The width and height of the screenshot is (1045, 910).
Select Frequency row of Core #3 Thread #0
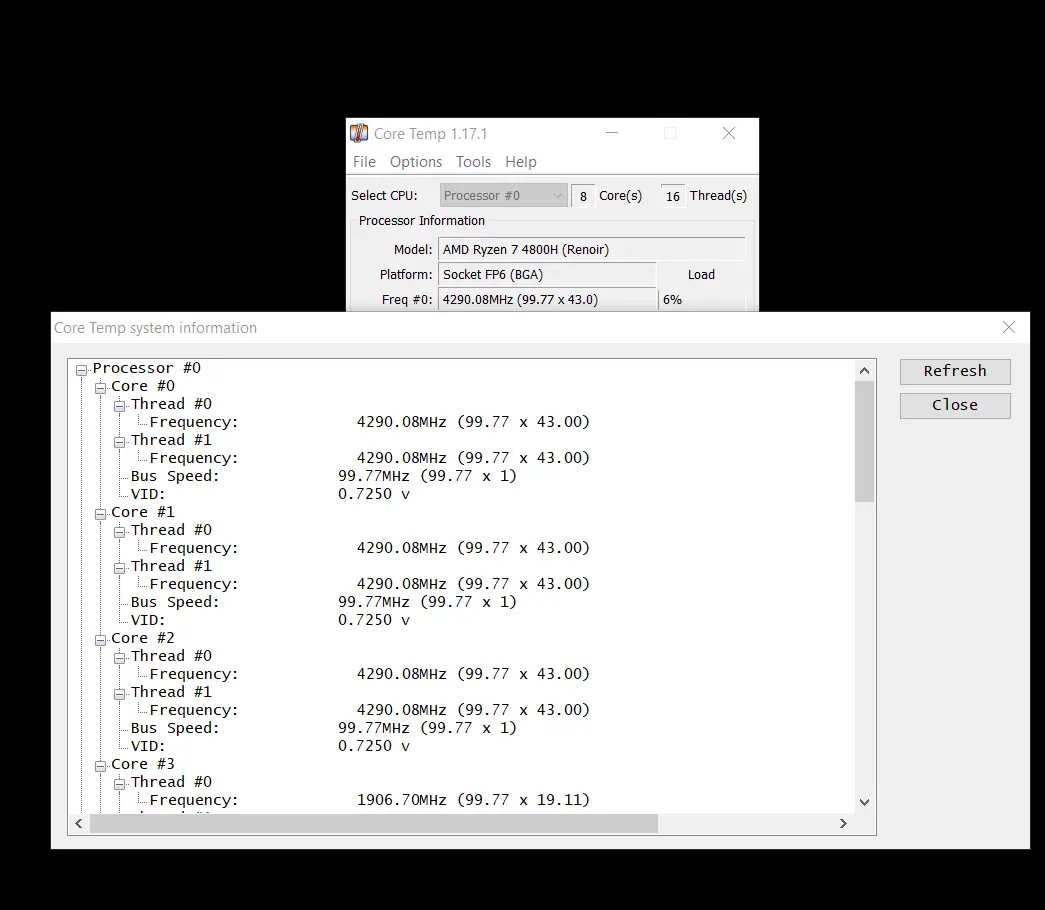(370, 800)
